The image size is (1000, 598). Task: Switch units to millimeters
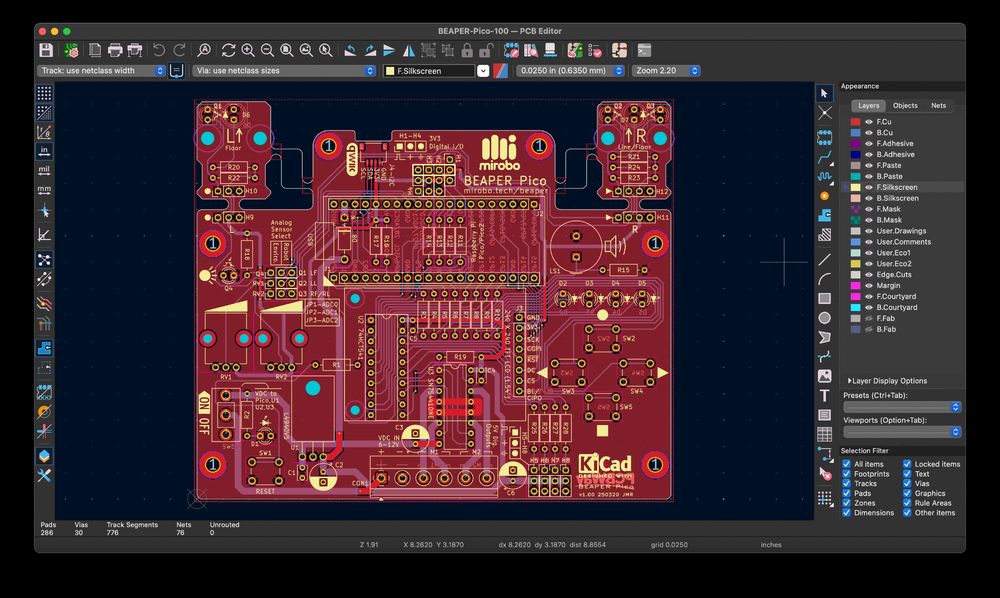pyautogui.click(x=44, y=189)
